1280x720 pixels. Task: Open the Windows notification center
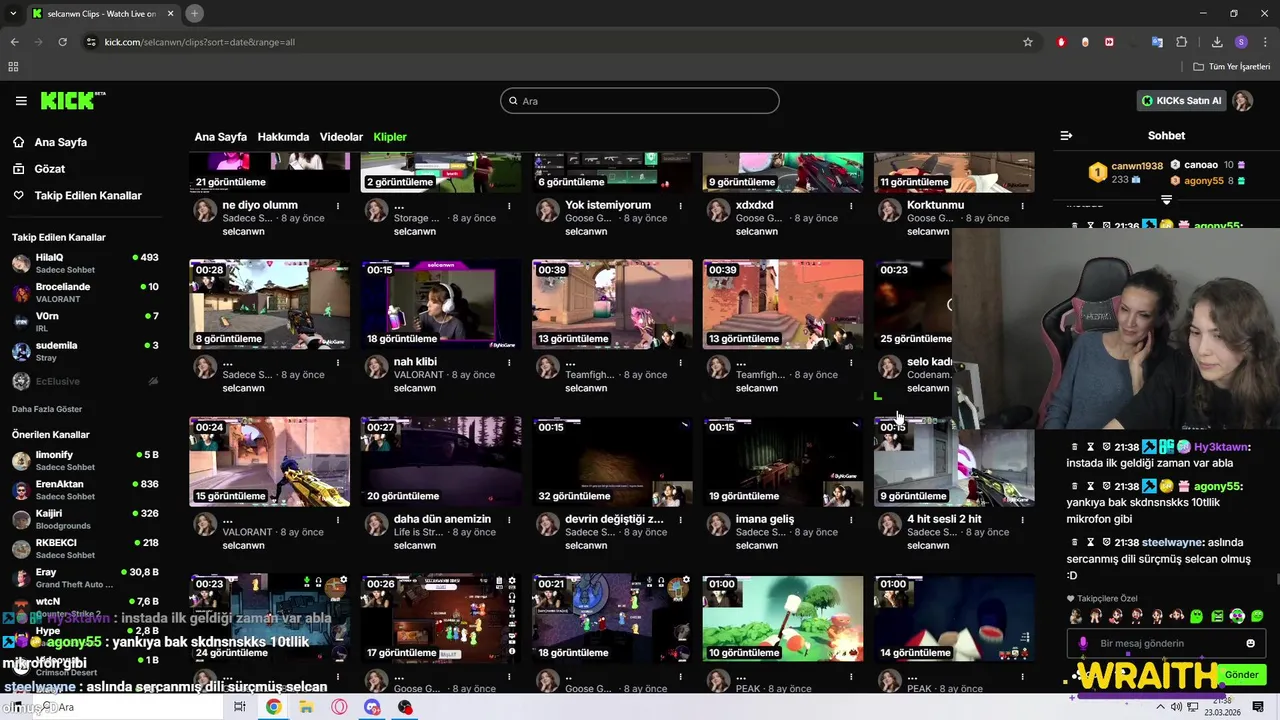(1258, 707)
